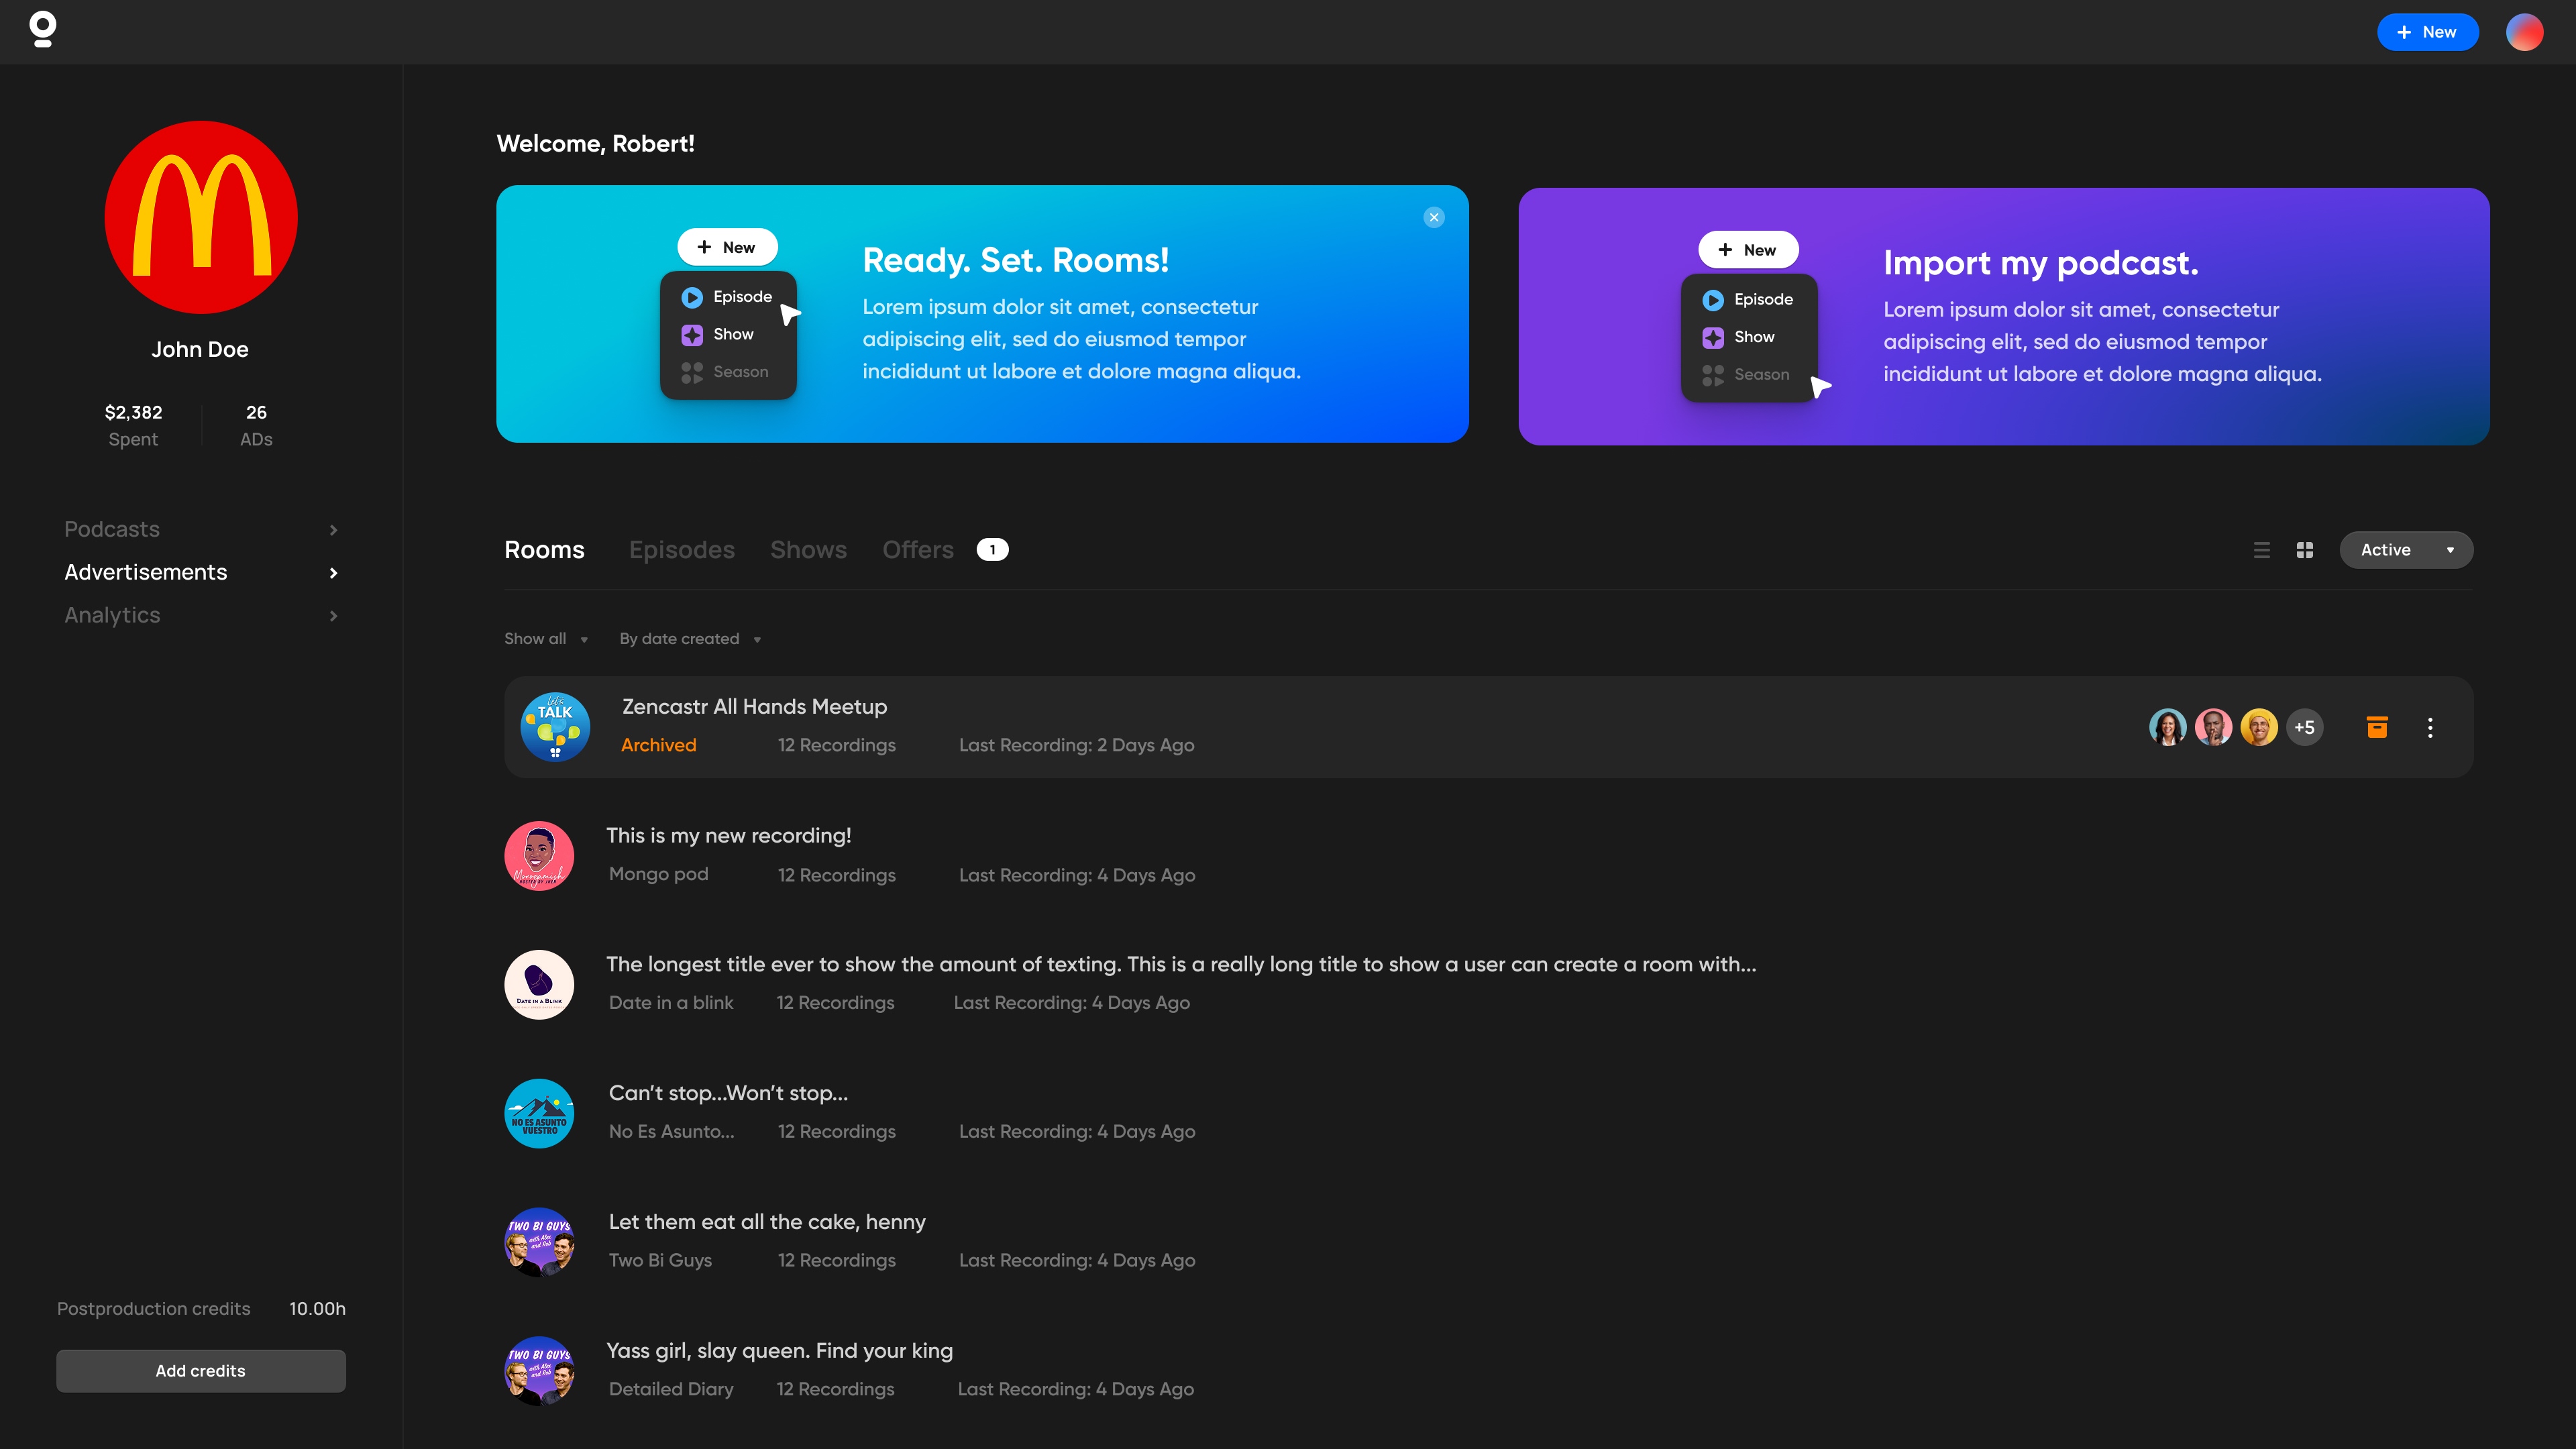This screenshot has width=2576, height=1449.
Task: Click the +5 participants badge
Action: click(2304, 727)
